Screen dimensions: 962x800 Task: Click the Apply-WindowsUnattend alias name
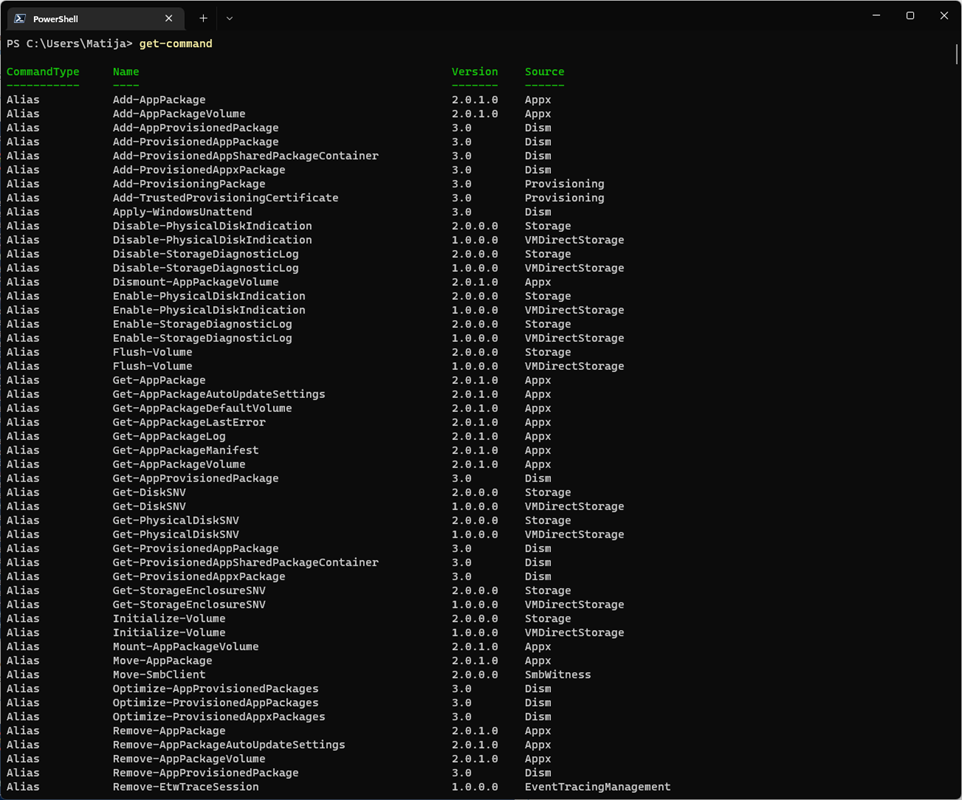click(182, 212)
